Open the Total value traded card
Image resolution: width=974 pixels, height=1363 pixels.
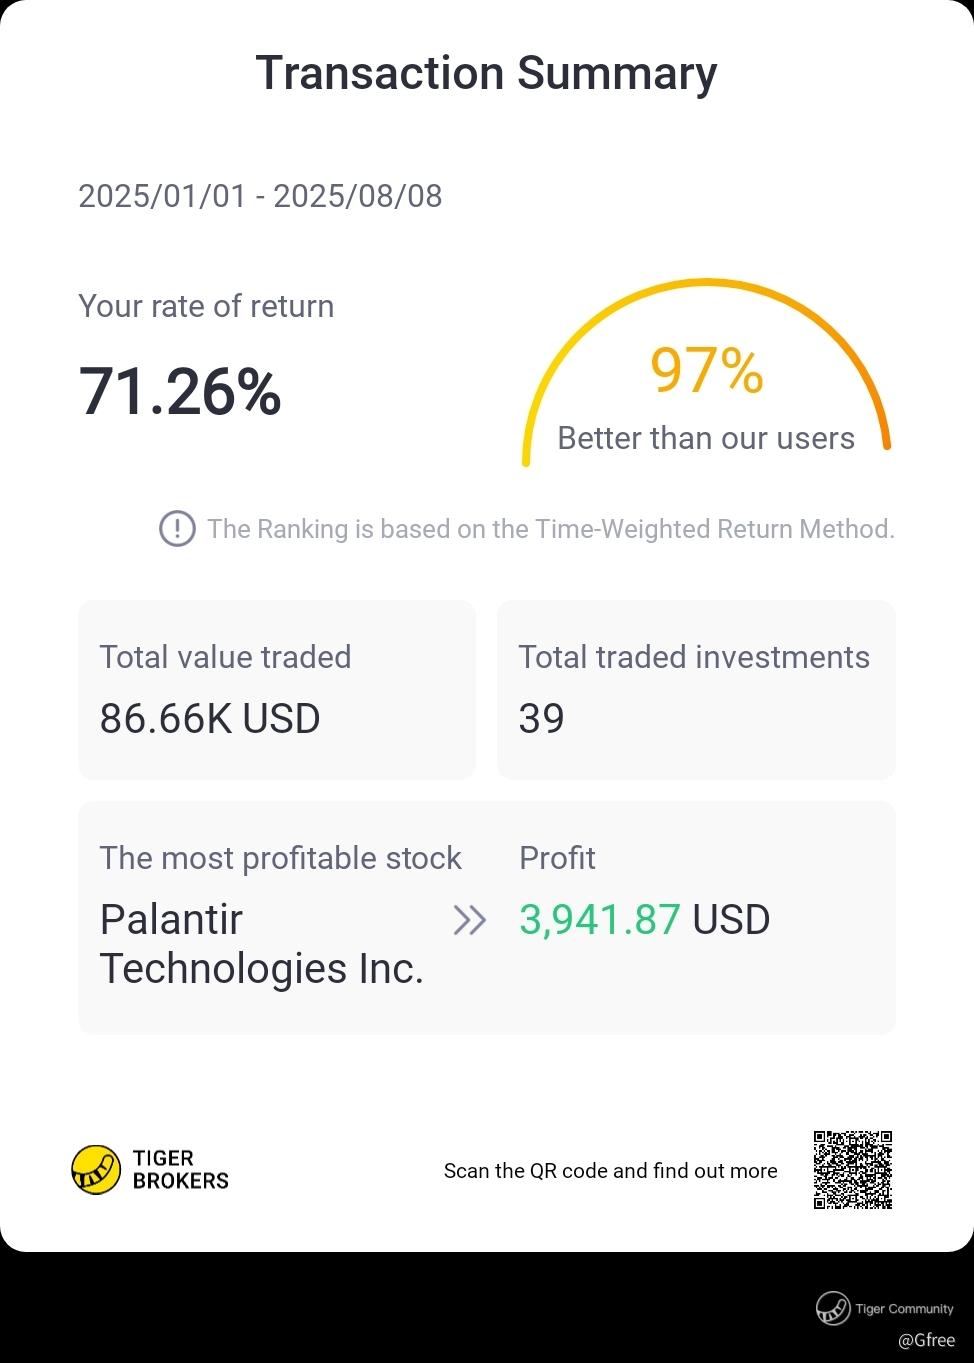(x=276, y=689)
